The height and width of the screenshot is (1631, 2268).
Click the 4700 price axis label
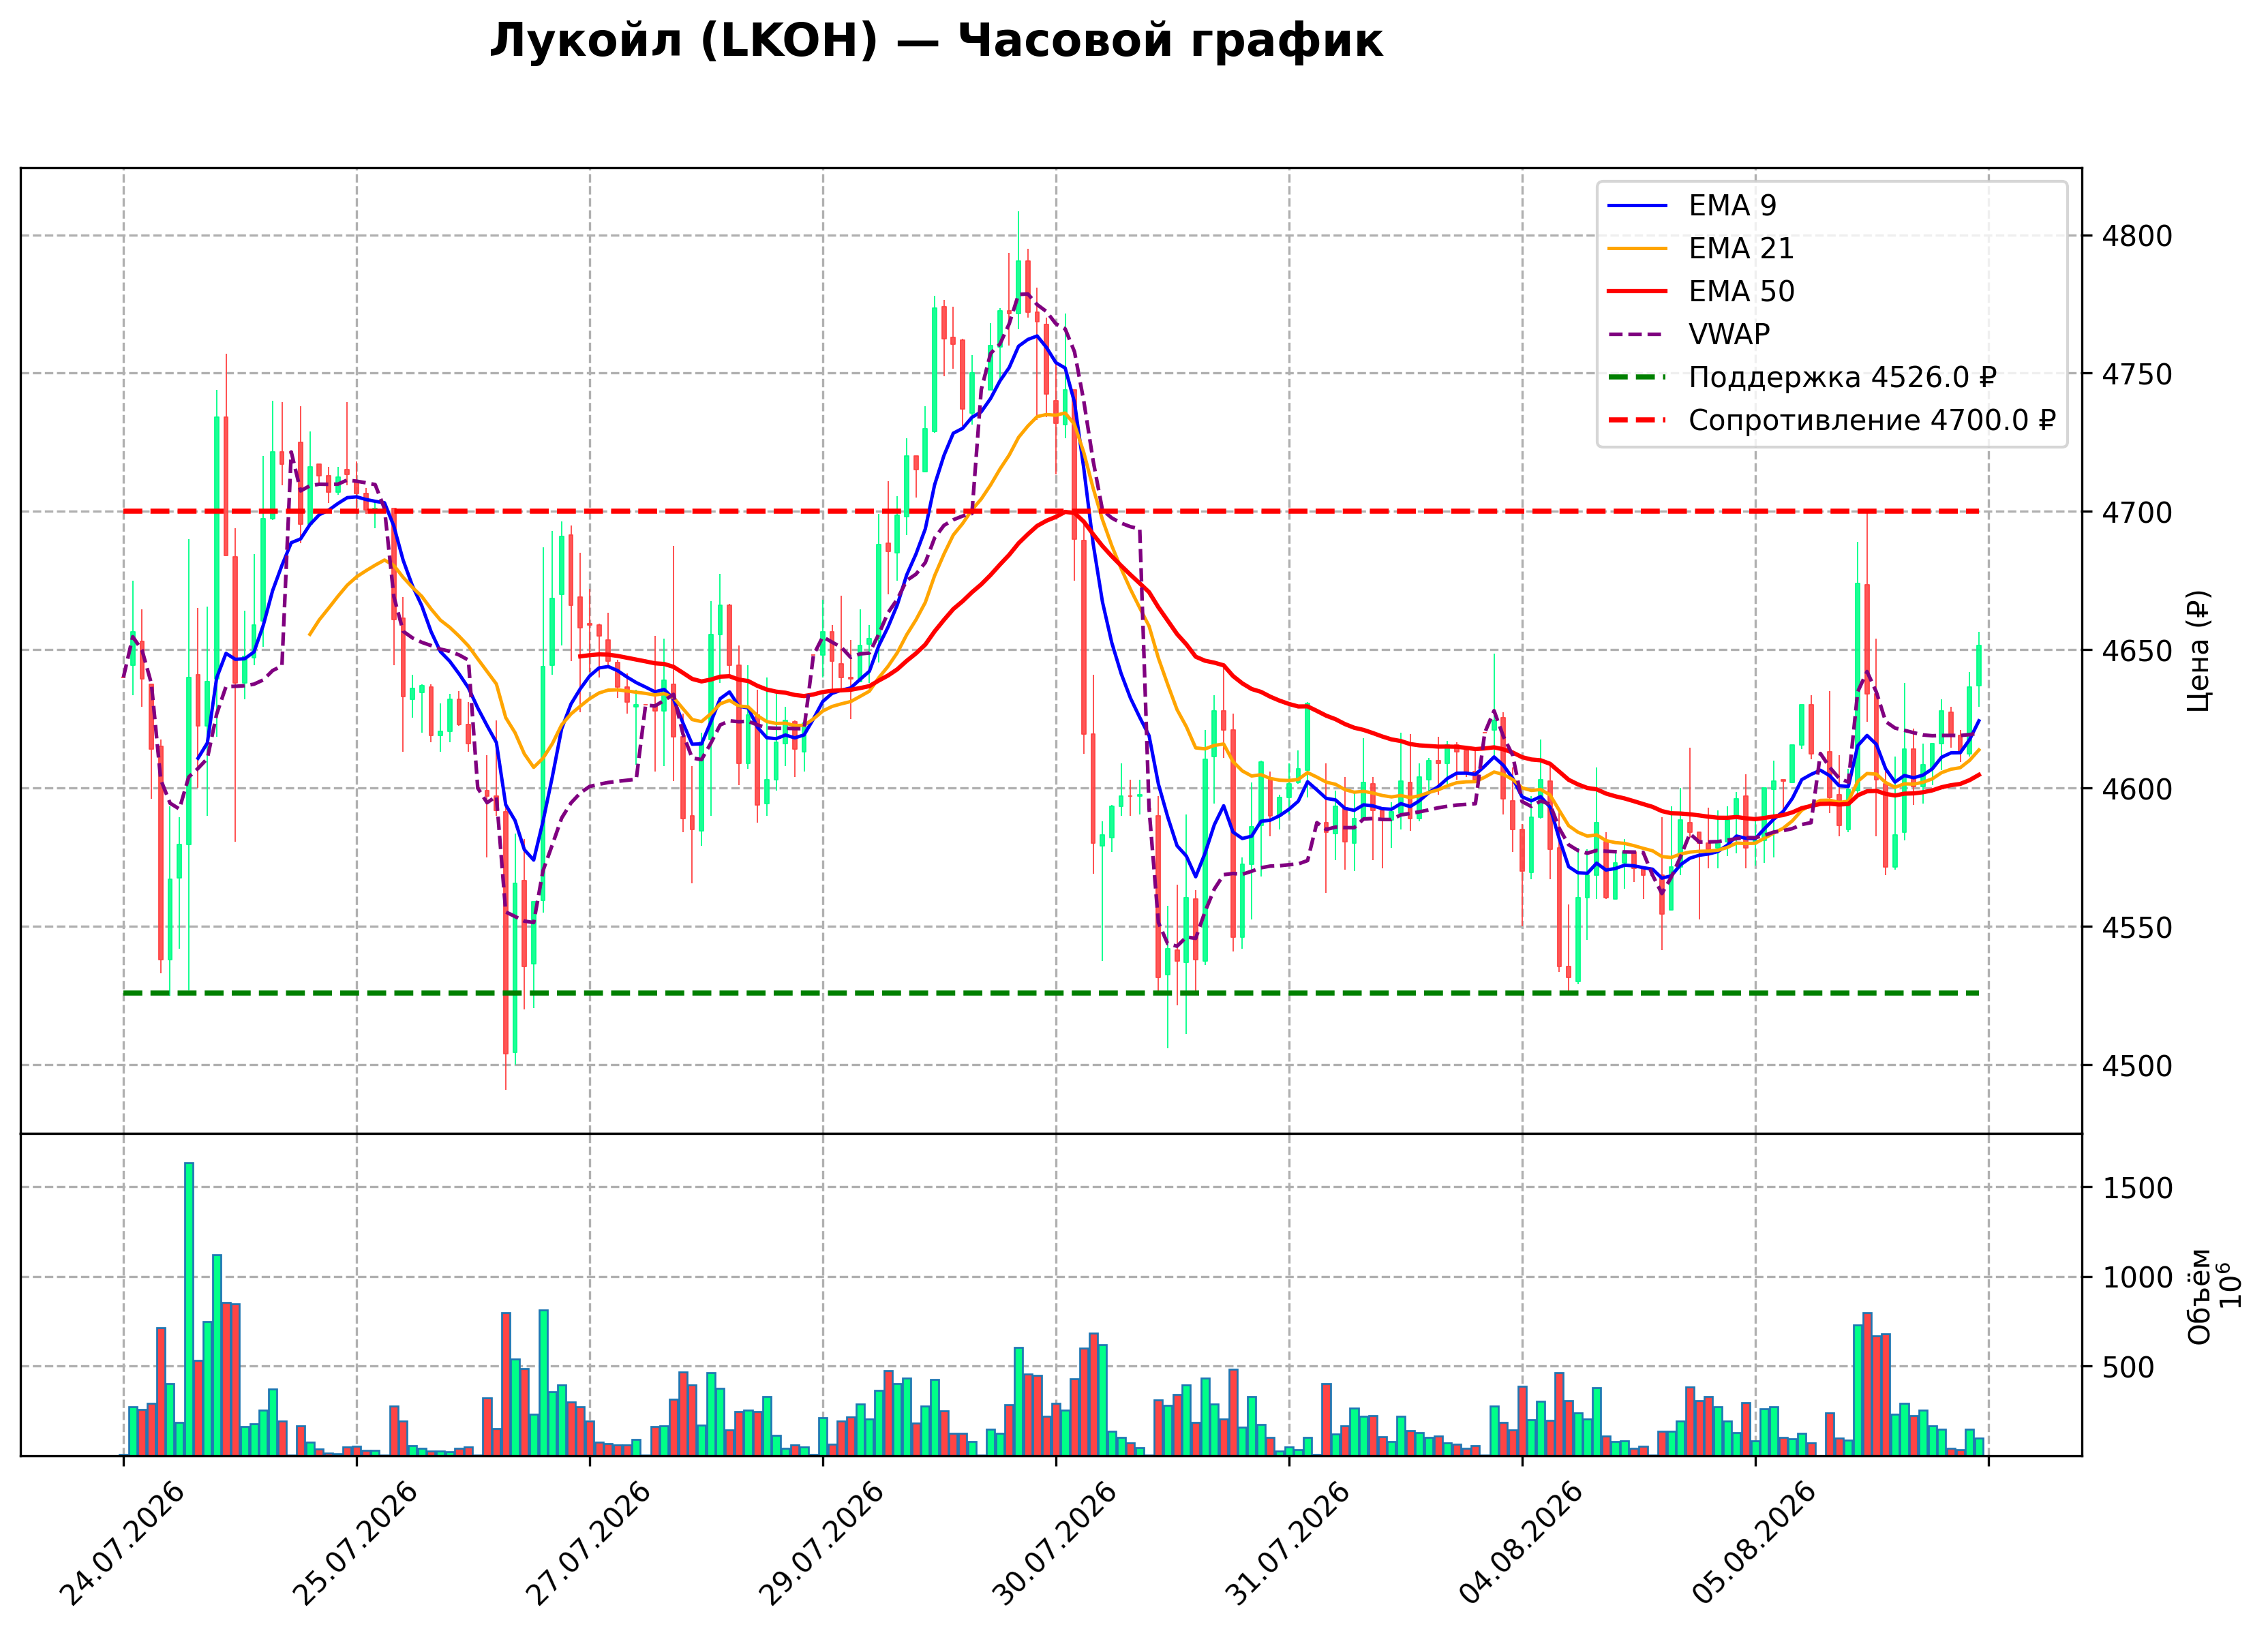2137,512
